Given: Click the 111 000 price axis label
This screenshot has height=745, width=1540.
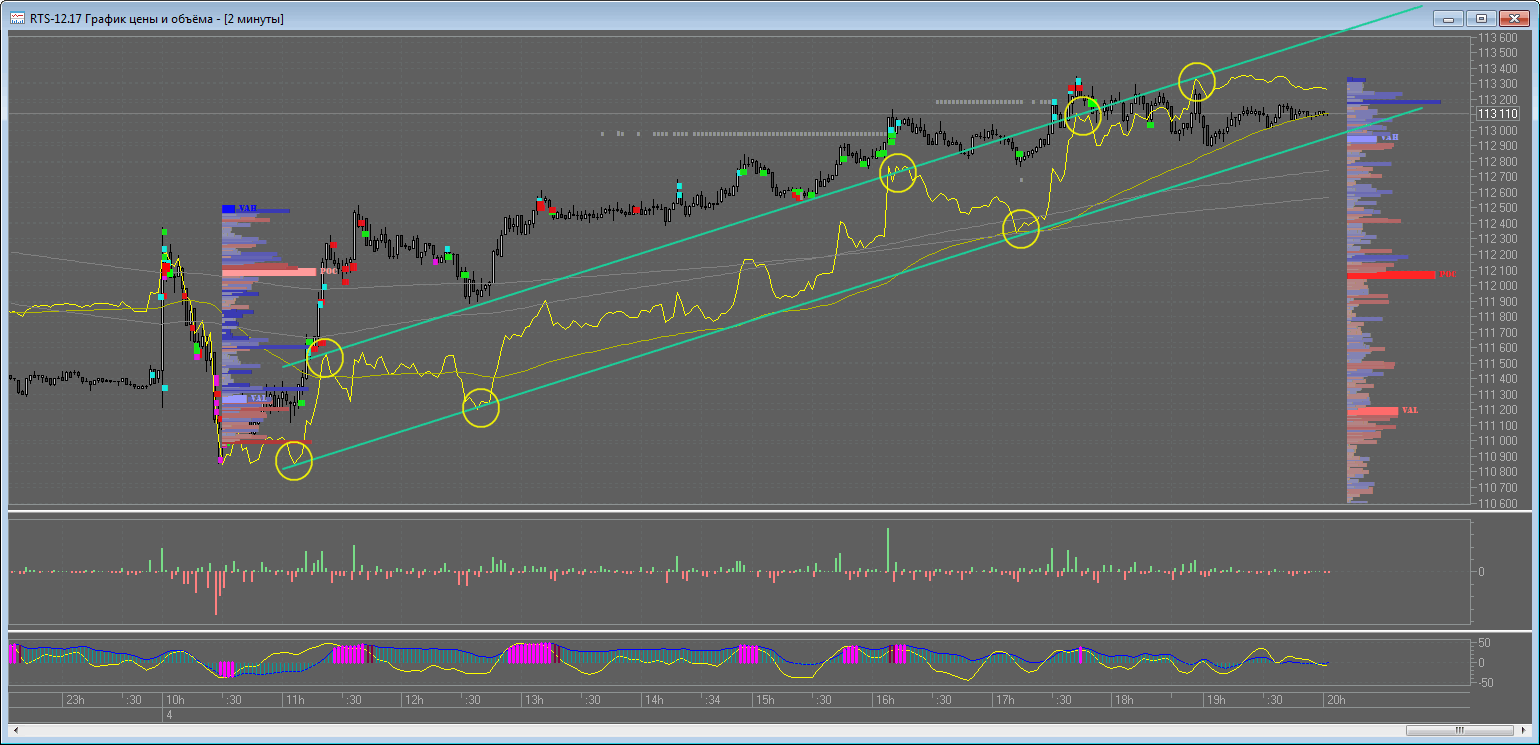Looking at the screenshot, I should pos(1498,441).
